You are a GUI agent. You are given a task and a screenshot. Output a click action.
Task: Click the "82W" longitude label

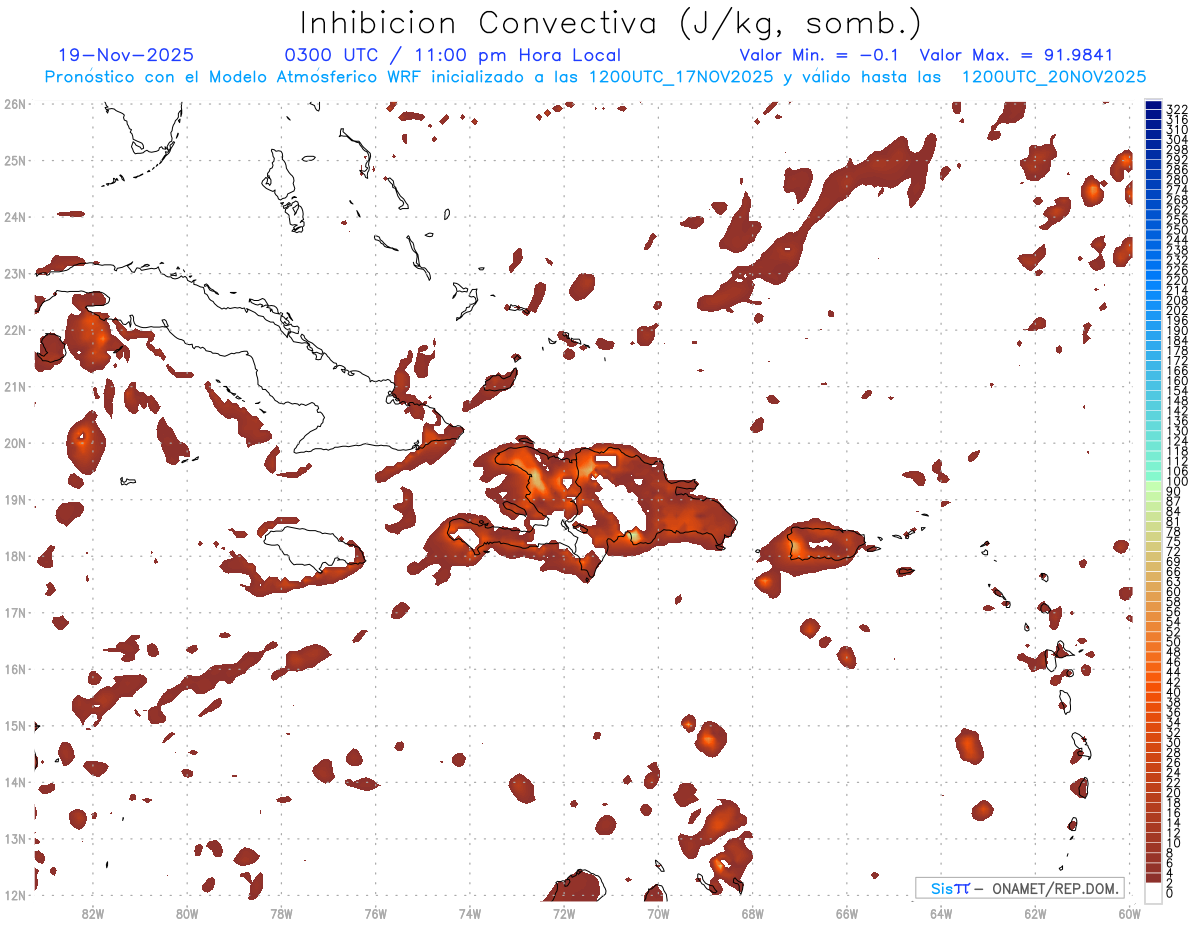[x=93, y=912]
